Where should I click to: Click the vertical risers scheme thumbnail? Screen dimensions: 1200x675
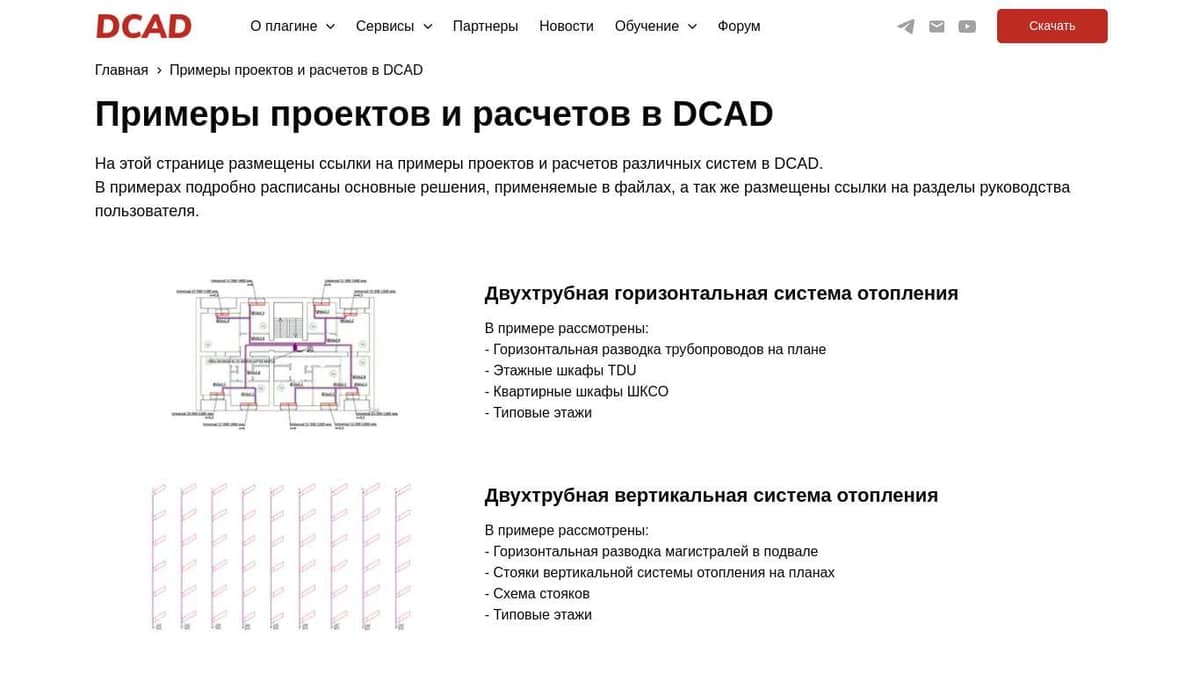[280, 556]
